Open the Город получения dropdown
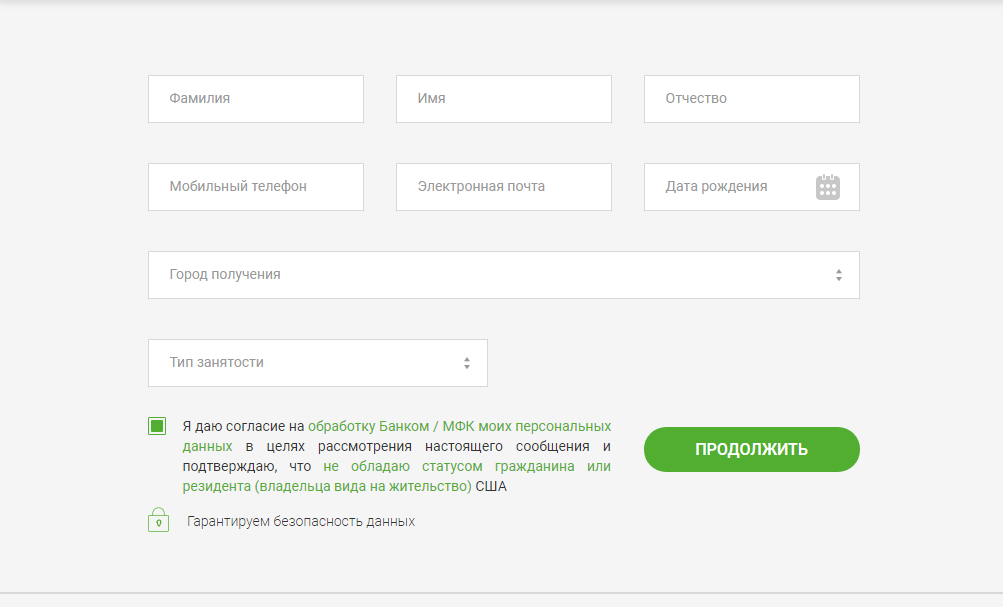 click(504, 275)
